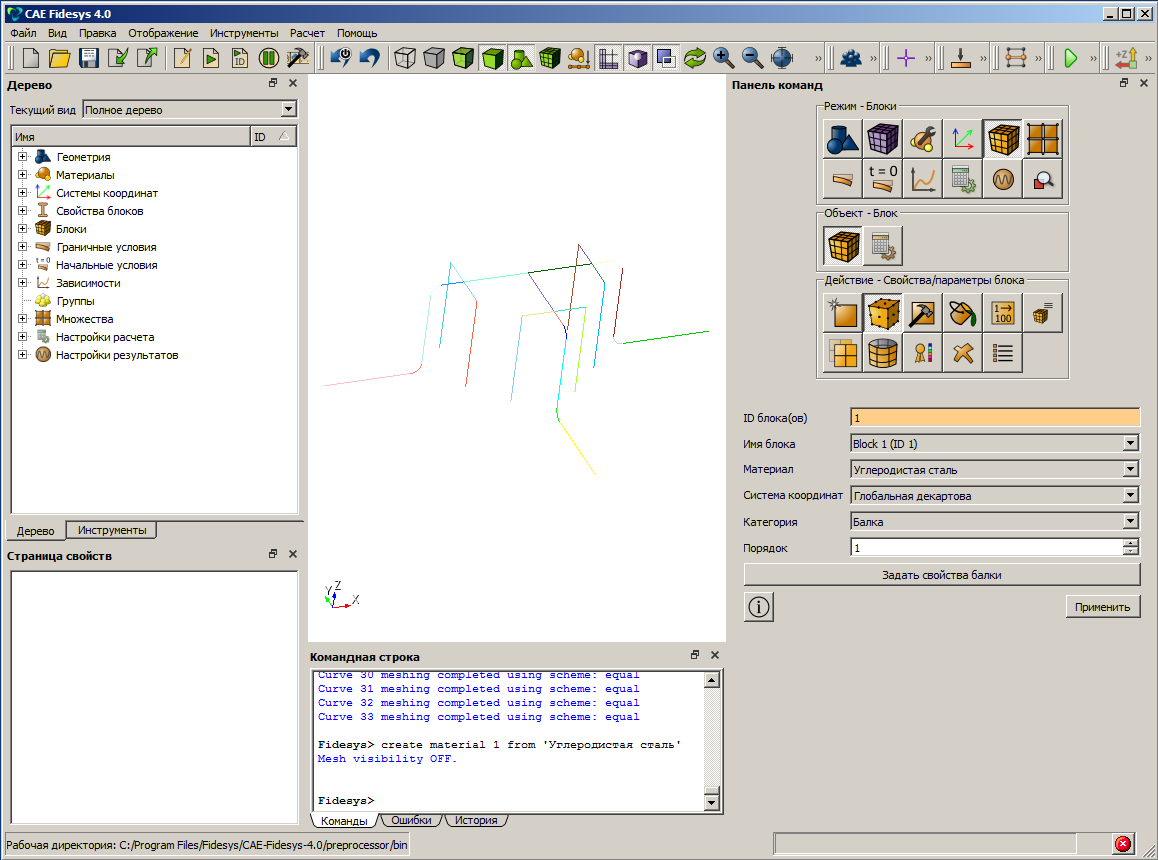Click the green refresh arrows icon

click(694, 58)
